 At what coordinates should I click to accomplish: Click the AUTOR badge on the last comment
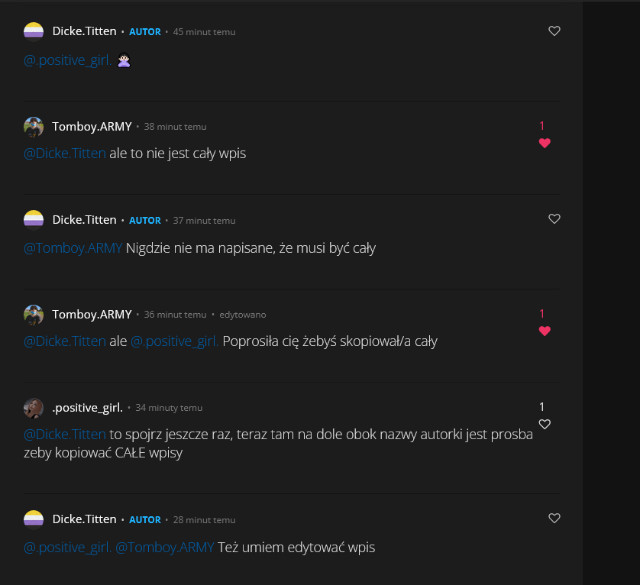point(145,520)
